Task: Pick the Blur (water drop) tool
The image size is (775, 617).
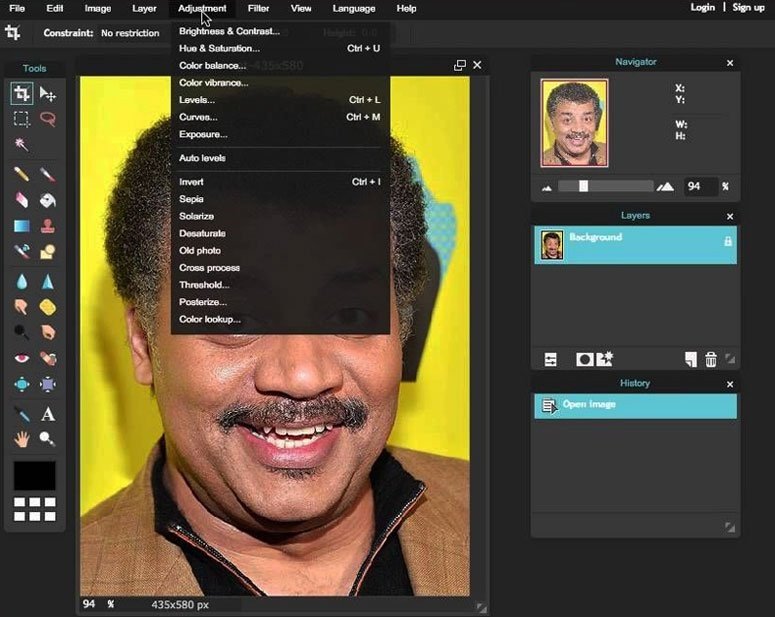Action: [22, 282]
